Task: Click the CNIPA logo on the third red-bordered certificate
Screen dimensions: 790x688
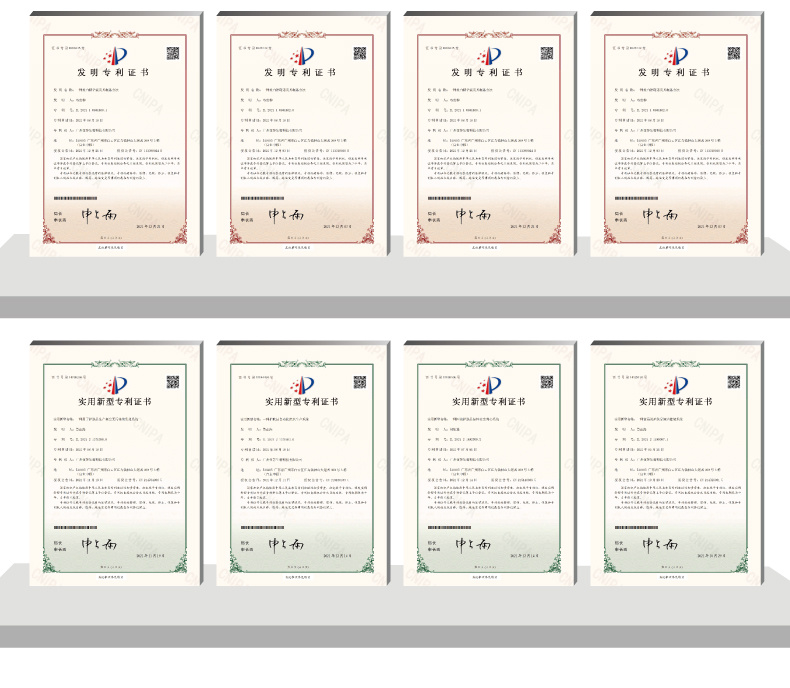Action: 489,56
